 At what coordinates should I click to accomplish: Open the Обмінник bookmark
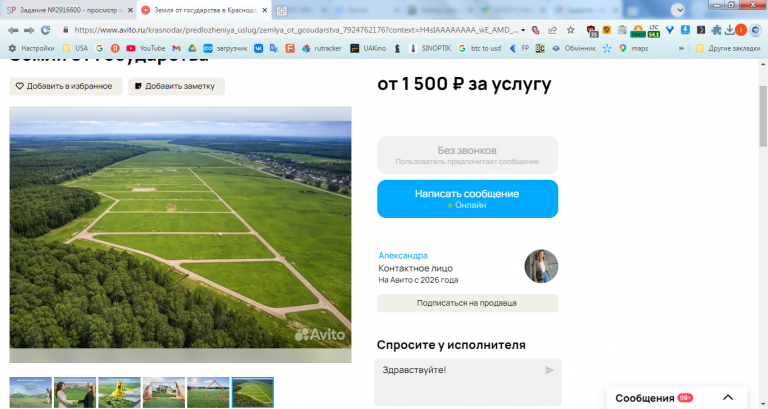tap(574, 48)
